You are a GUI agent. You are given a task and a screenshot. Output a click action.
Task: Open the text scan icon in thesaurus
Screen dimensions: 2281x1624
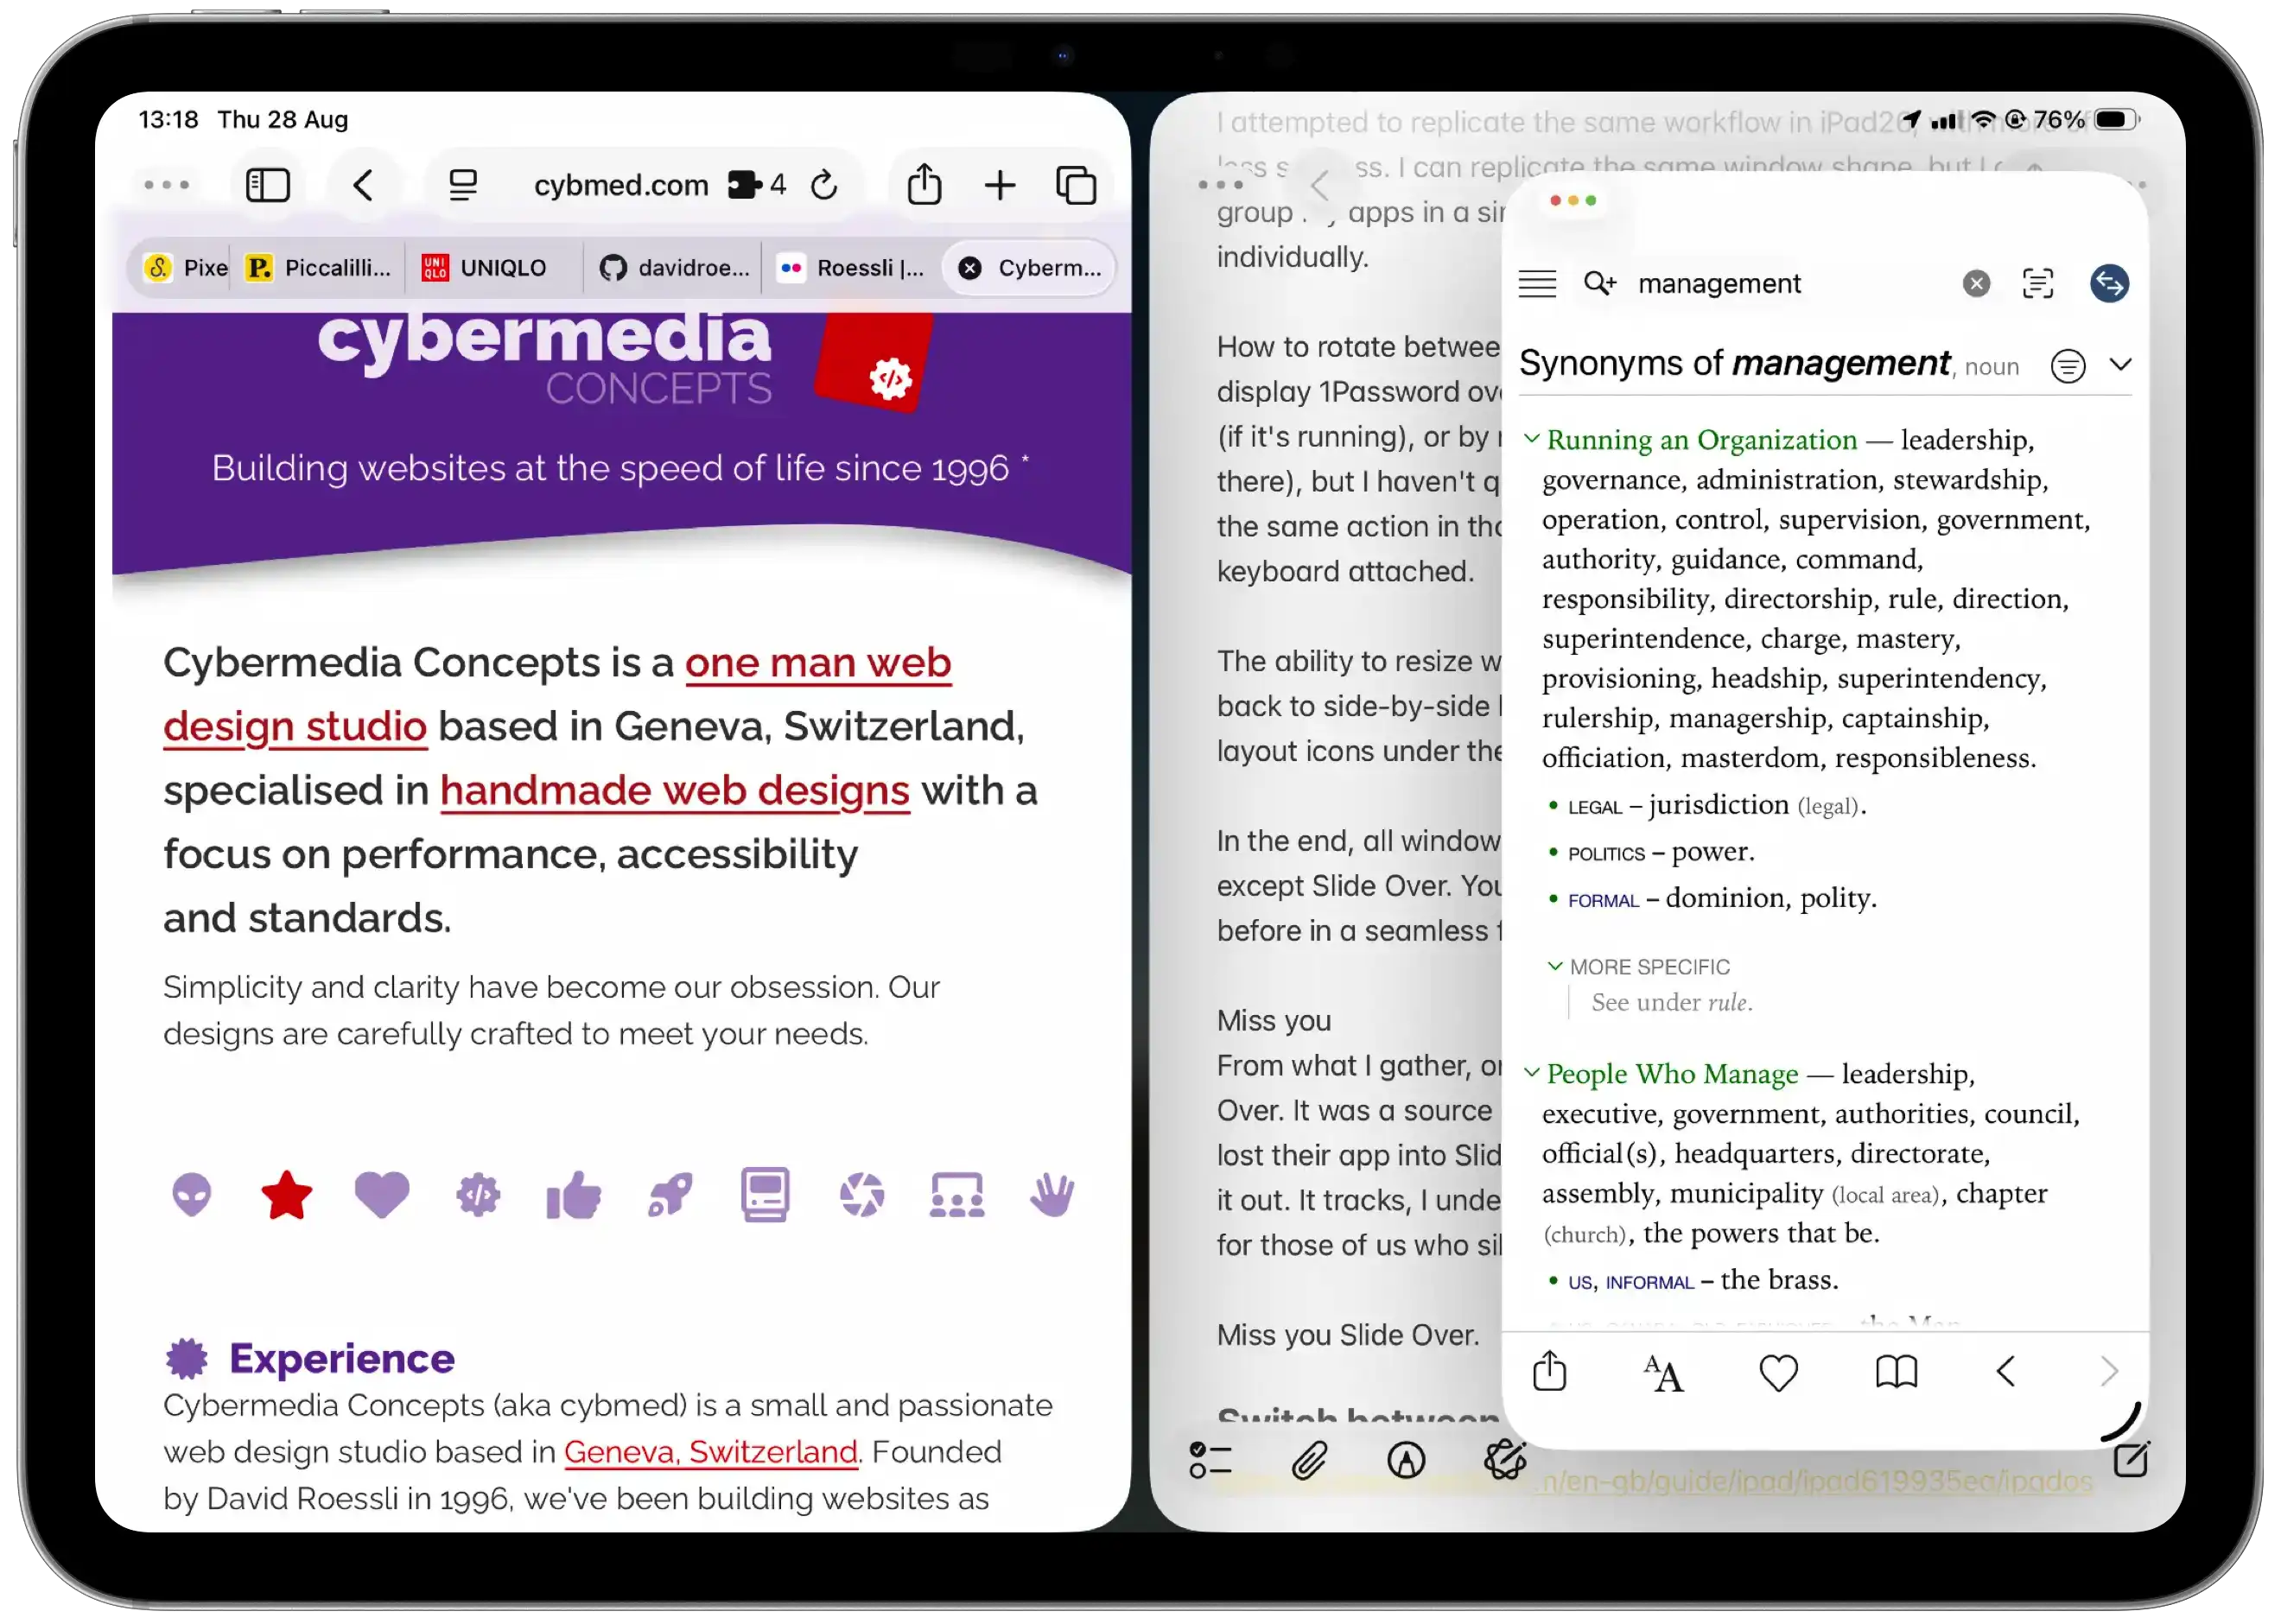[2037, 284]
